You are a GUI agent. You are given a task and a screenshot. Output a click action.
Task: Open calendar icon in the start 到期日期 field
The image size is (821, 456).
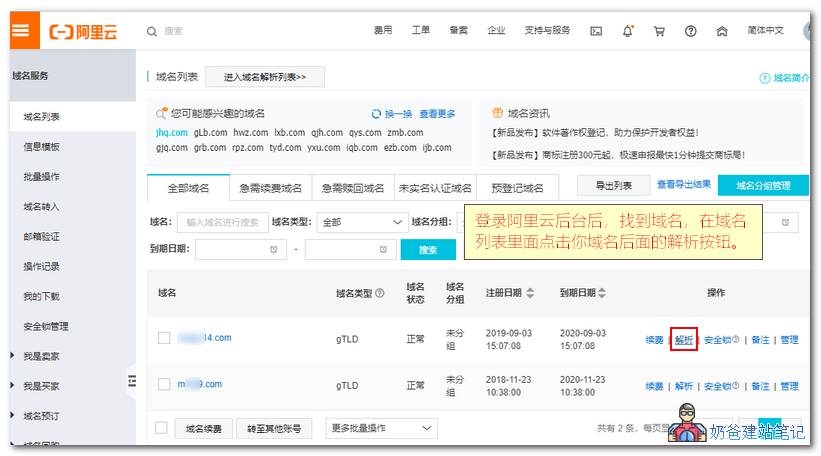click(x=273, y=250)
